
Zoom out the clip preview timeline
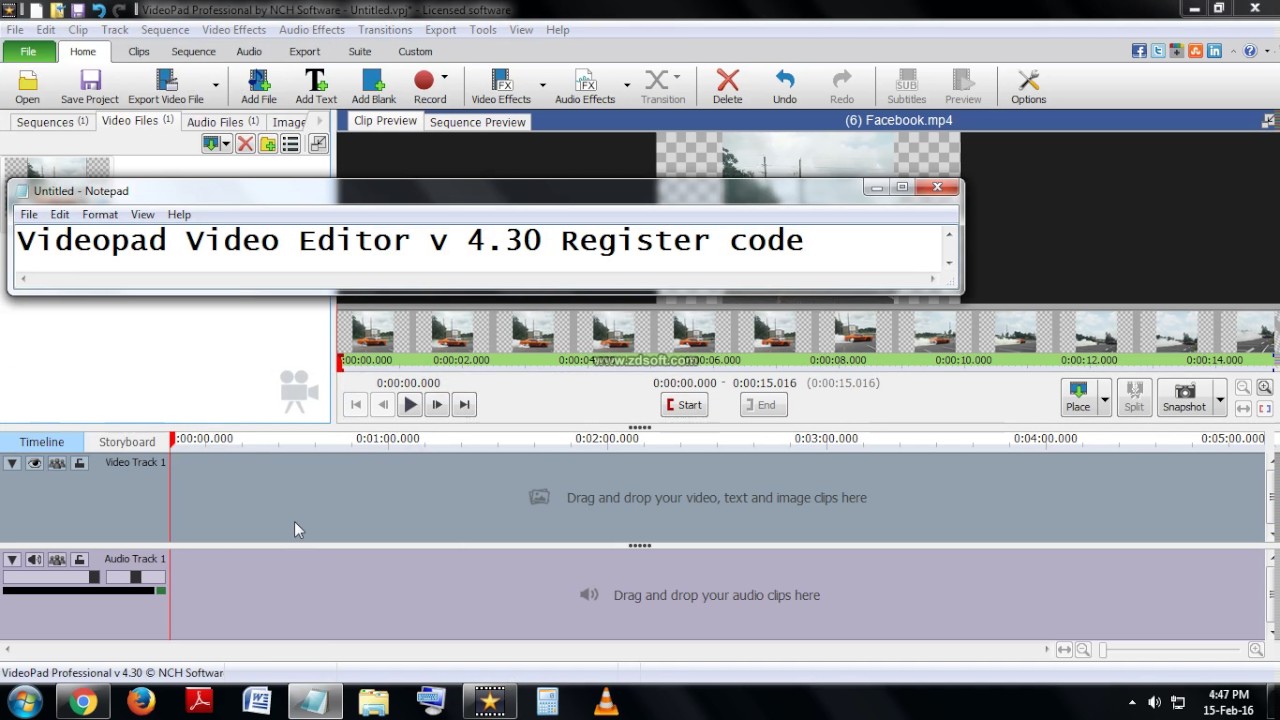pyautogui.click(x=1243, y=388)
